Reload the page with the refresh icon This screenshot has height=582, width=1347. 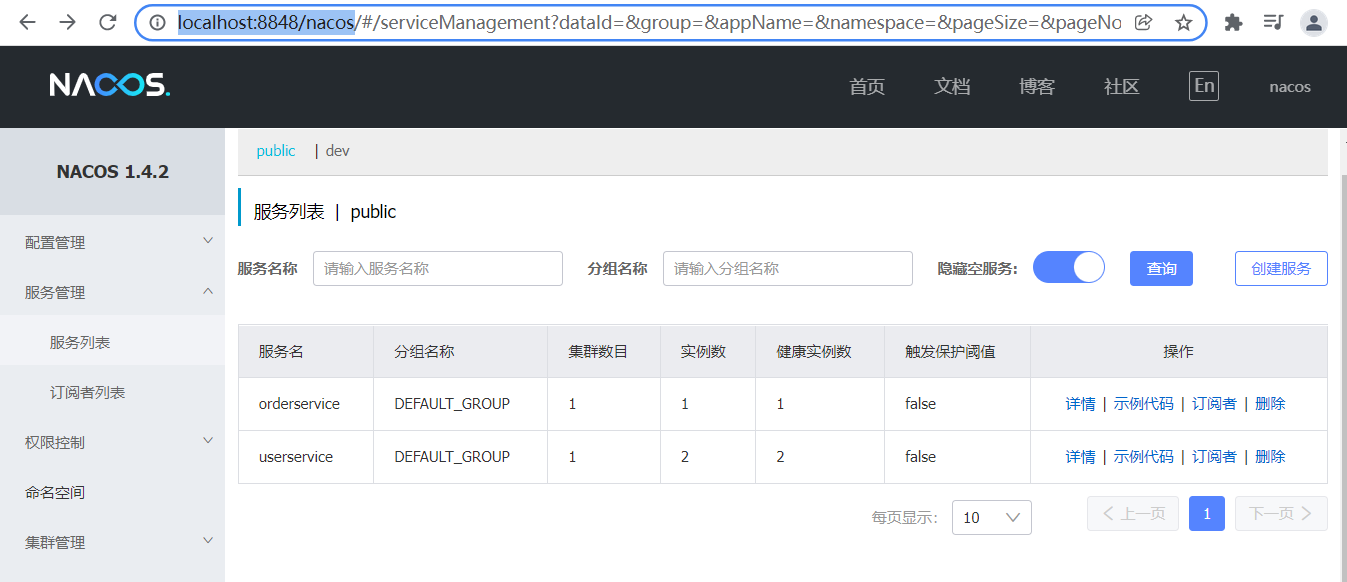[x=108, y=21]
